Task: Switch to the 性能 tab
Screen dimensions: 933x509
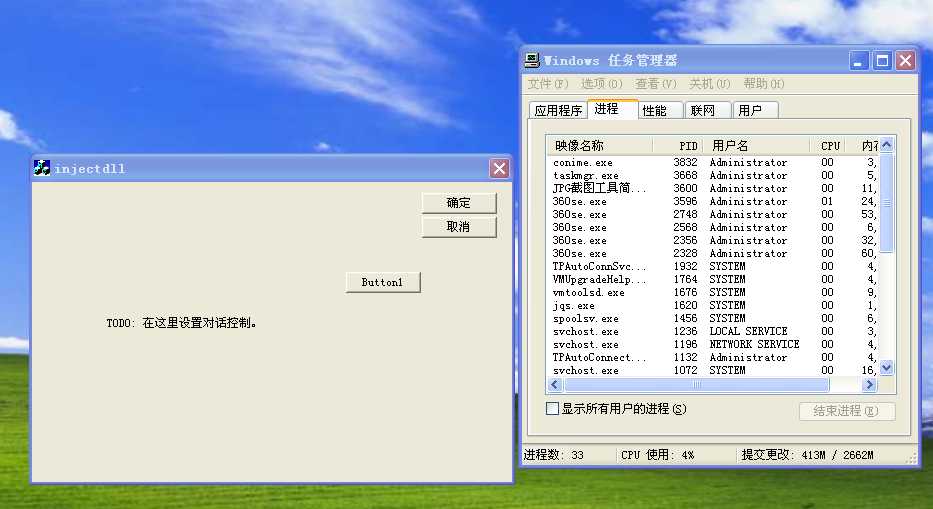Action: click(660, 111)
